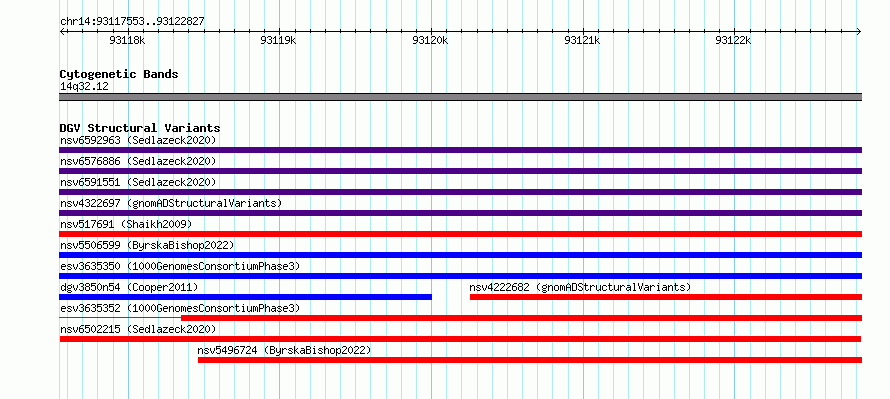890x399 pixels.
Task: Select the nsv6502215 red variant bar
Action: (460, 339)
